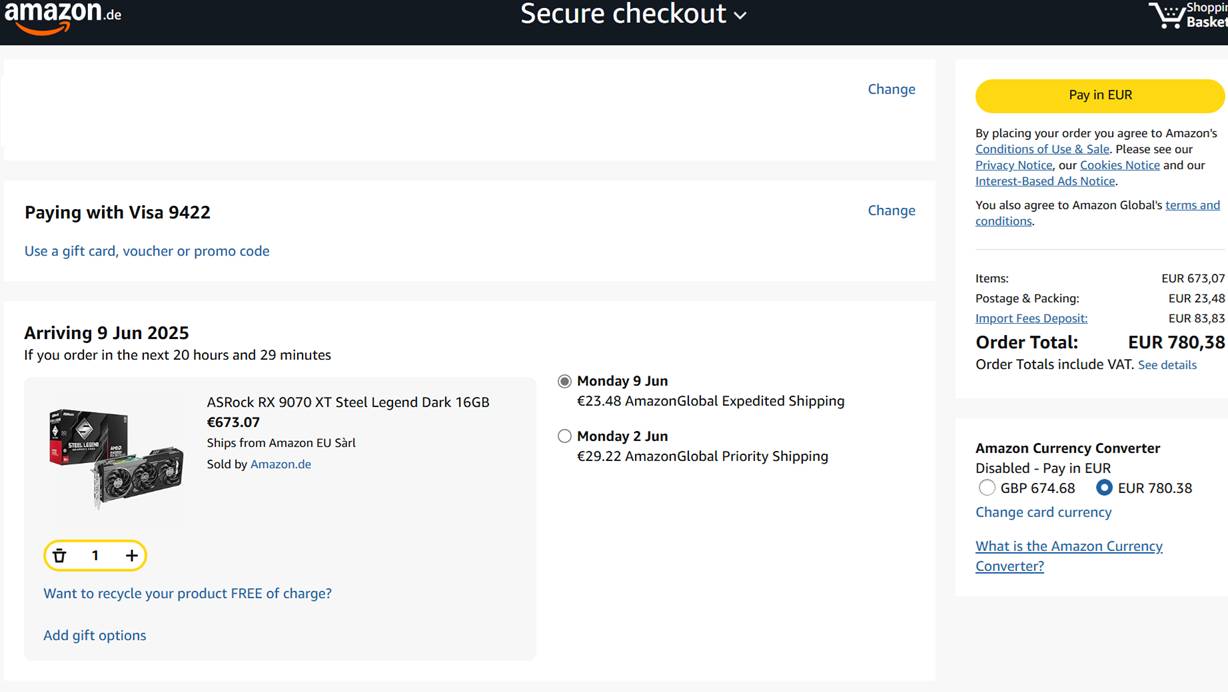Viewport: 1228px width, 692px height.
Task: Increase quantity with the plus icon
Action: click(131, 556)
